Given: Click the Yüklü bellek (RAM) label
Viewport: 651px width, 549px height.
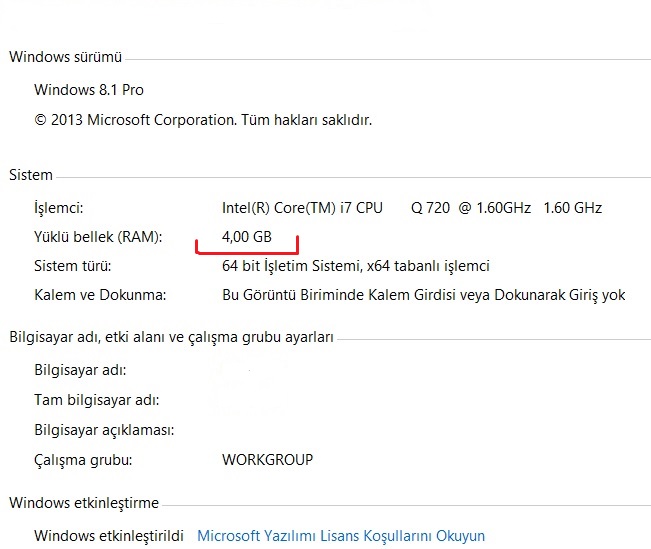Looking at the screenshot, I should click(98, 237).
